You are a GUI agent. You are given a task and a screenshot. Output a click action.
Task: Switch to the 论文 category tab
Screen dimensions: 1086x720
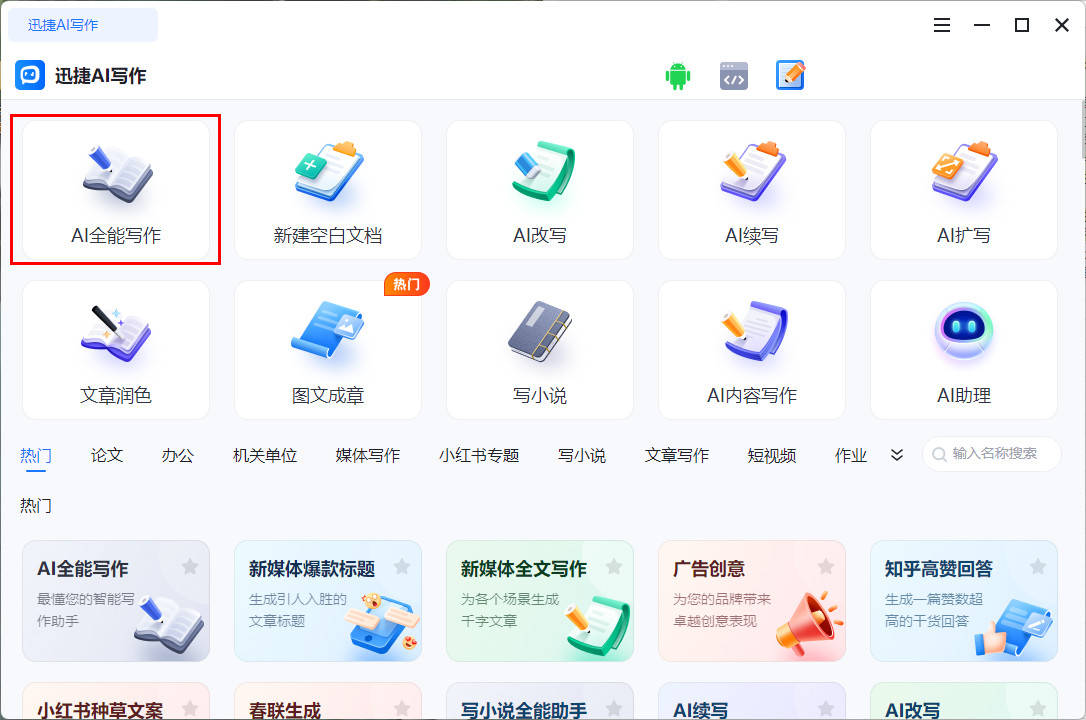[107, 455]
